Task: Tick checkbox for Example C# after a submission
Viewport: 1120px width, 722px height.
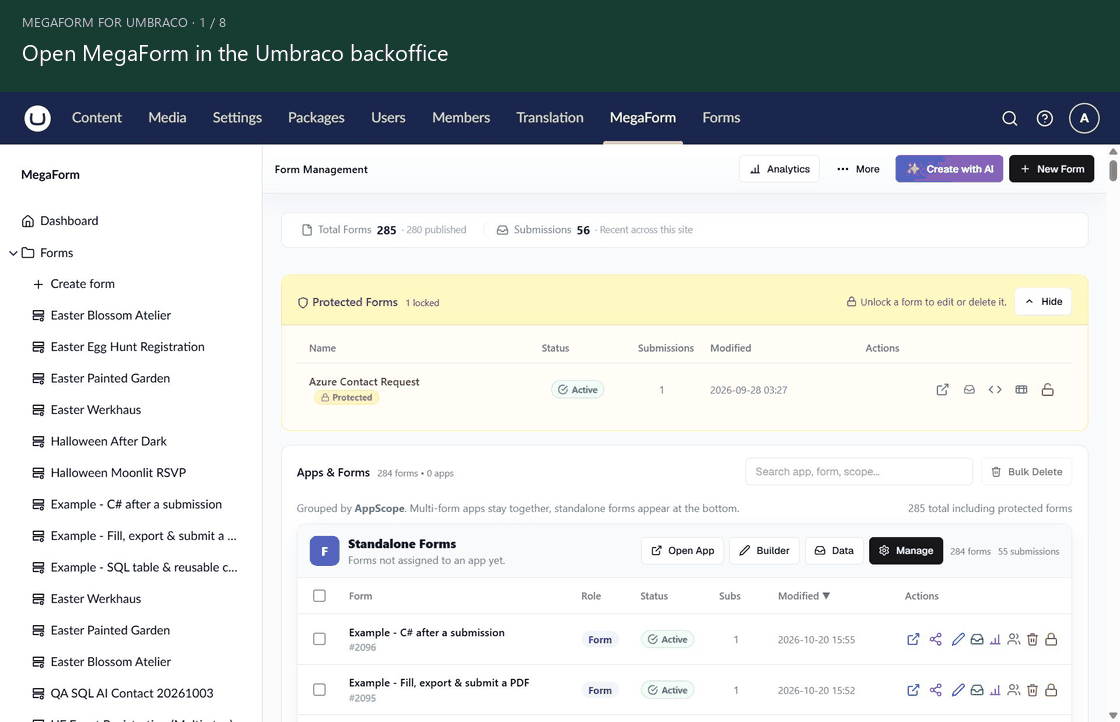Action: [319, 639]
